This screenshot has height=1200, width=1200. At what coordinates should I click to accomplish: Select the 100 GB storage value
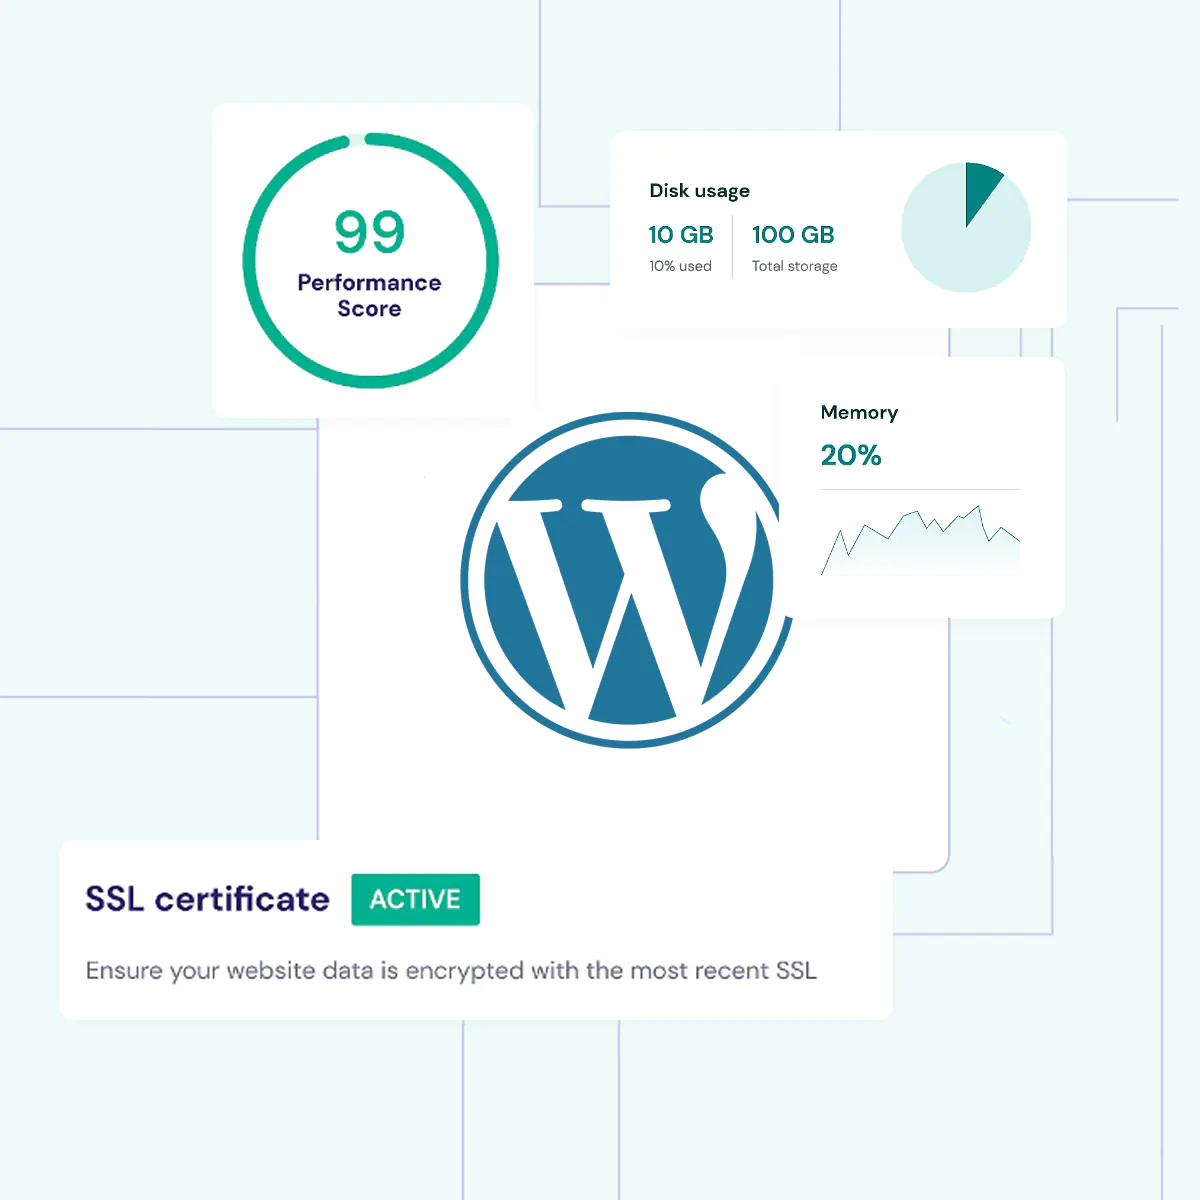pos(793,235)
